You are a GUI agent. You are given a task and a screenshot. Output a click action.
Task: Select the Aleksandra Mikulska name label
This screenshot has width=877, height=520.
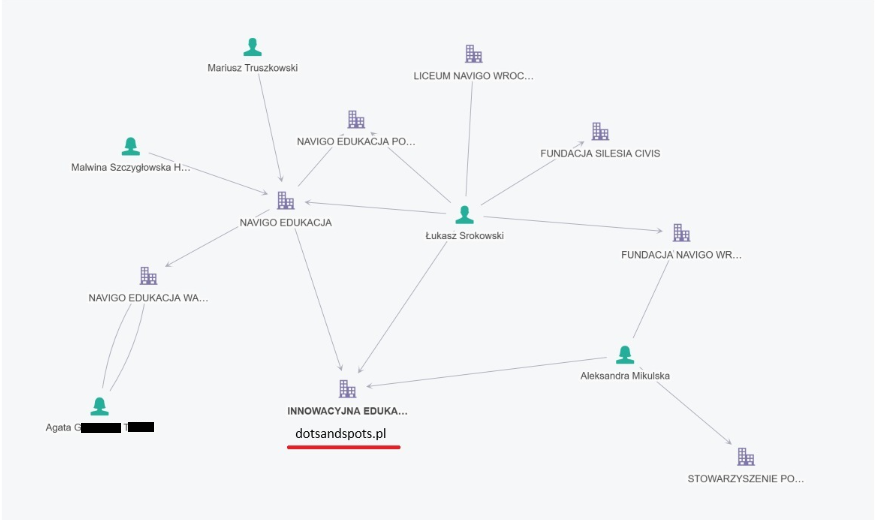point(625,376)
